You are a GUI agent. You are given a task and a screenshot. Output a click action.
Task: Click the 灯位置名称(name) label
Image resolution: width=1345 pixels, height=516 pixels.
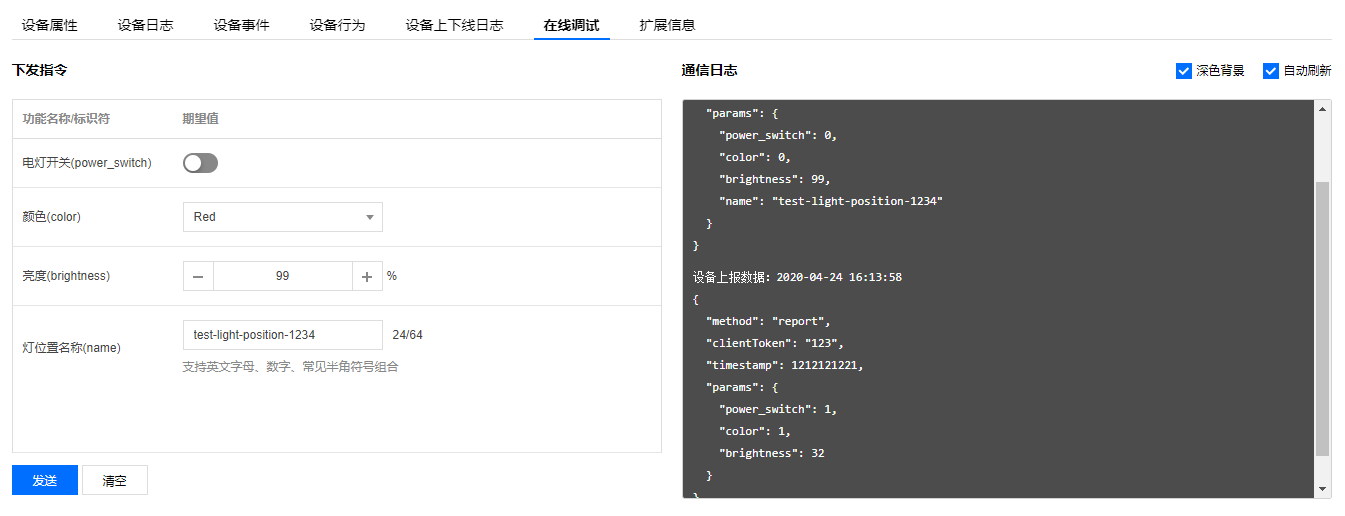(x=71, y=348)
